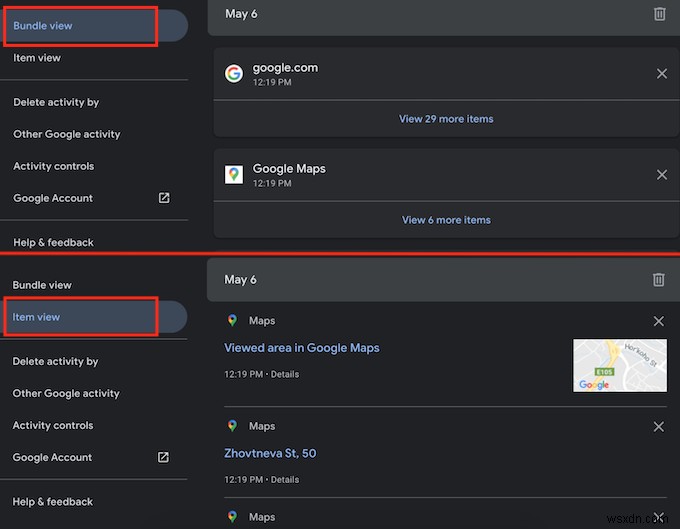Open Viewed area in Google Maps link

click(301, 348)
